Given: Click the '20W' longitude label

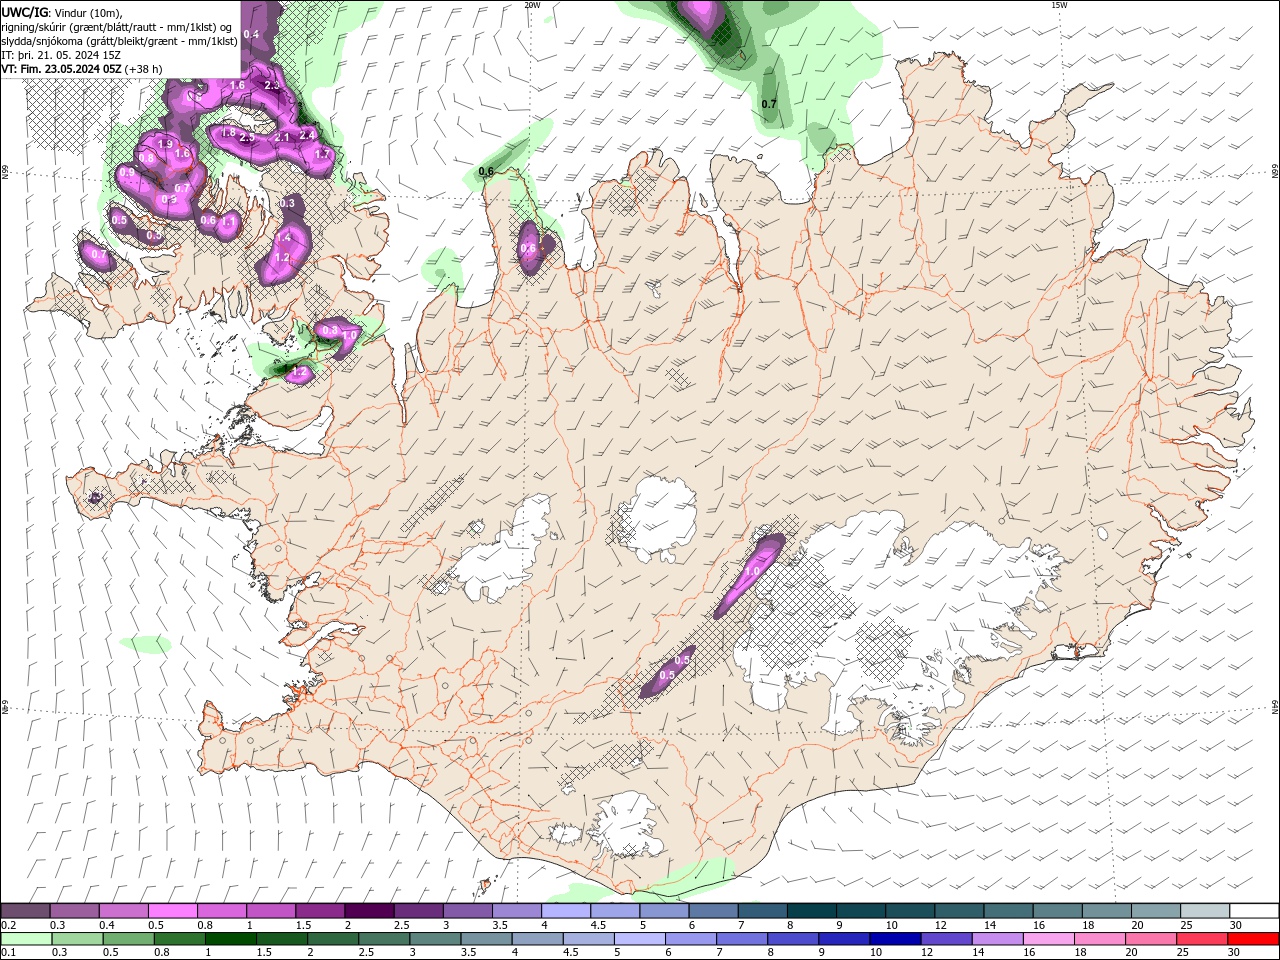Looking at the screenshot, I should (532, 5).
